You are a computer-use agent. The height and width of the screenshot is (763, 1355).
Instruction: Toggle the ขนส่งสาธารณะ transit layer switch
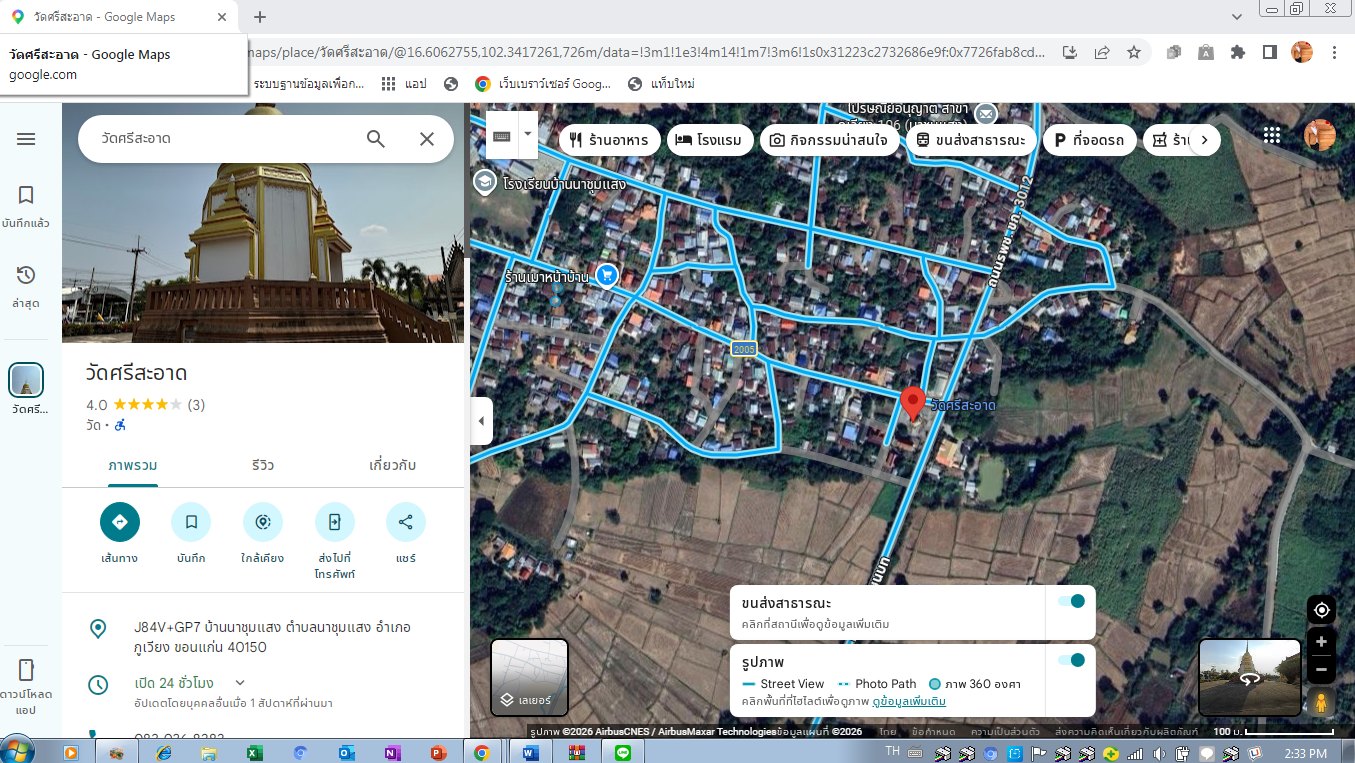click(x=1071, y=601)
